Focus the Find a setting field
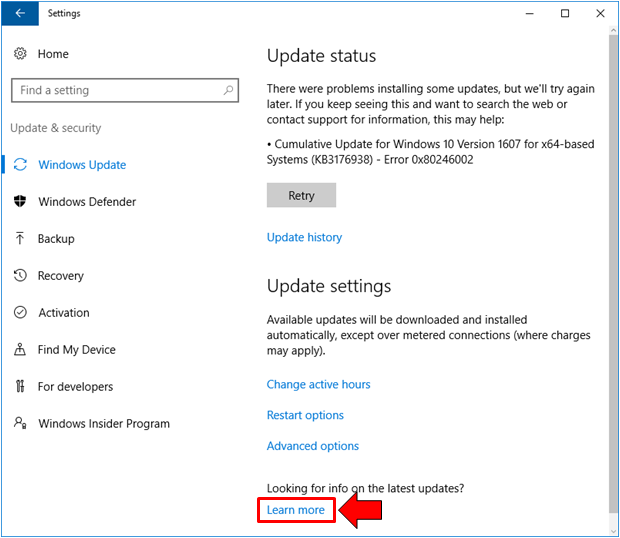620x538 pixels. click(125, 90)
